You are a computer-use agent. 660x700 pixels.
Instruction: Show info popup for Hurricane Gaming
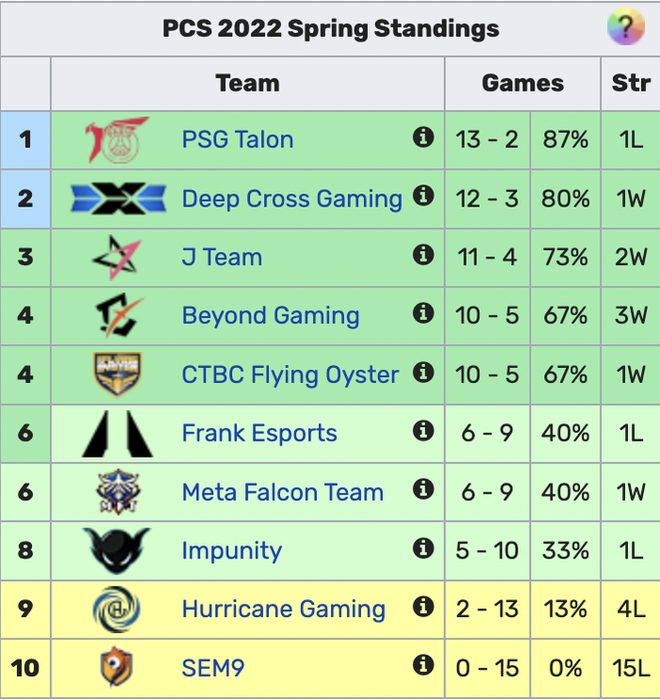(x=423, y=606)
